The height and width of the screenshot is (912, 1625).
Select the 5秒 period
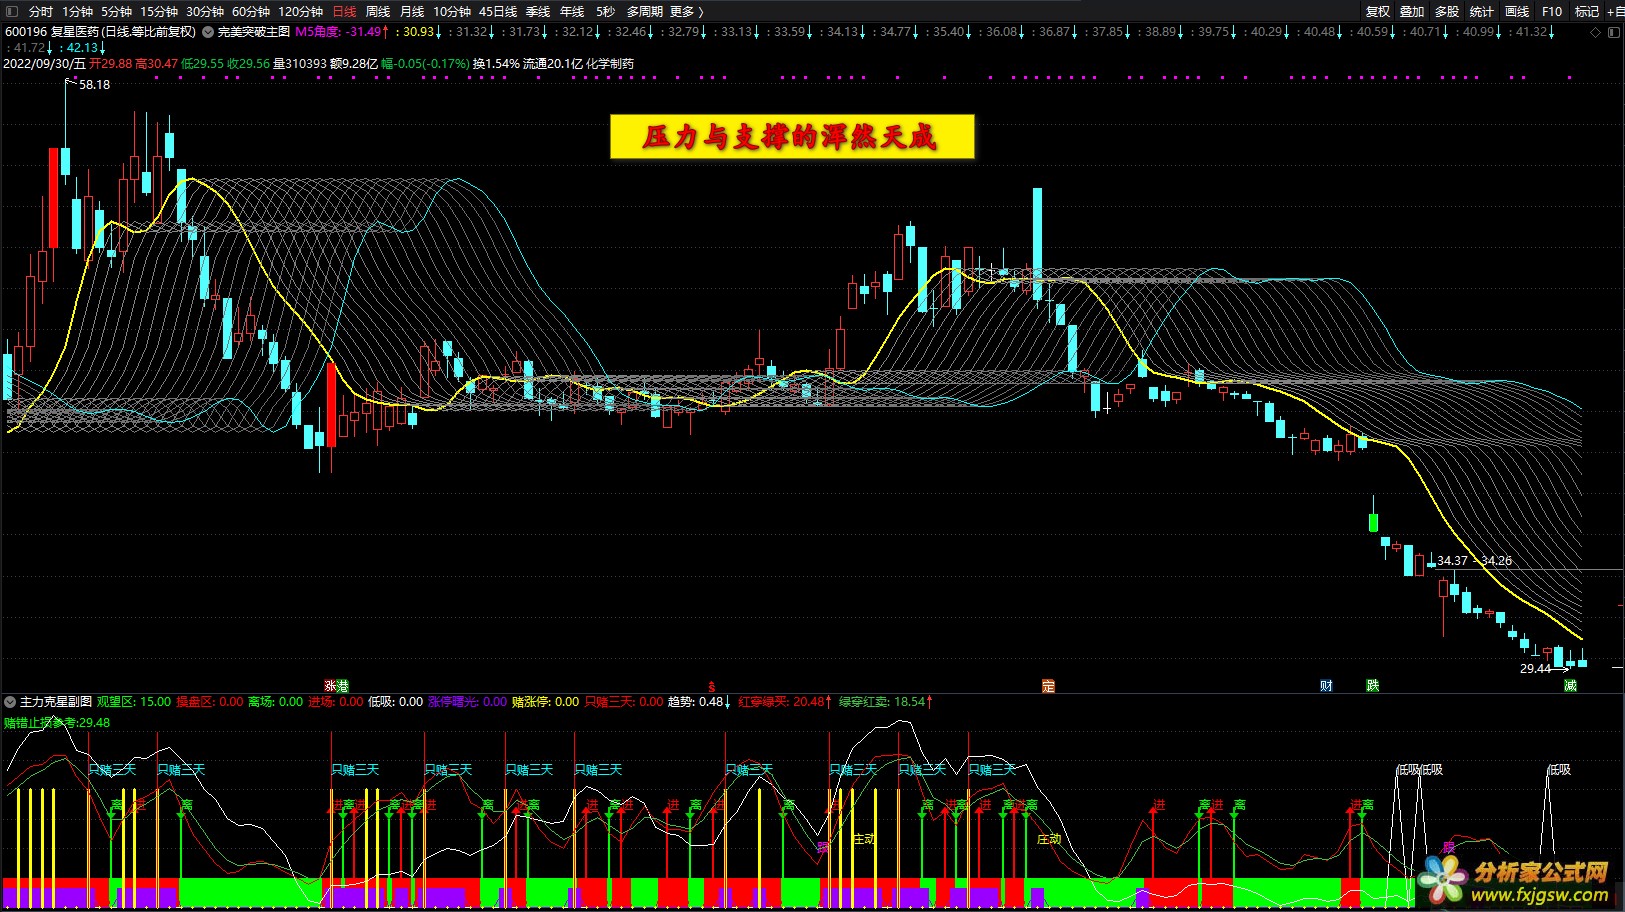click(x=605, y=11)
